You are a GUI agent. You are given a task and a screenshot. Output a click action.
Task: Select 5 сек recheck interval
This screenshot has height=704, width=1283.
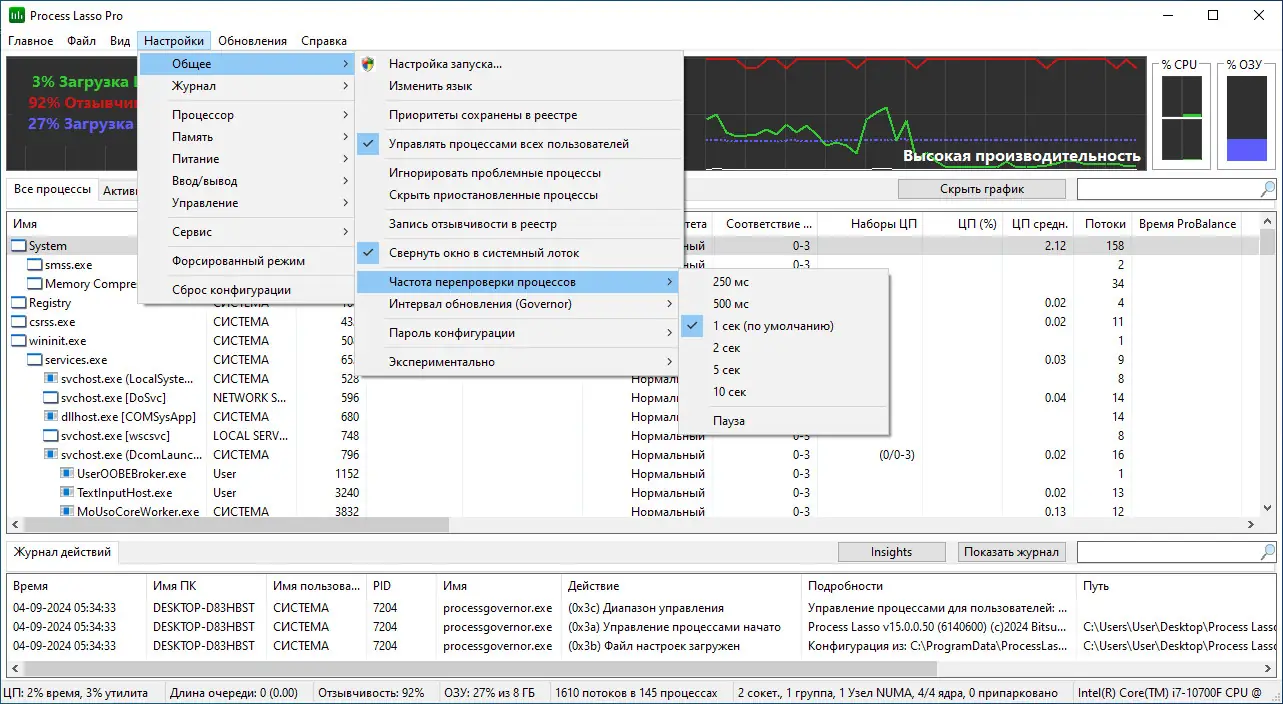(783, 370)
